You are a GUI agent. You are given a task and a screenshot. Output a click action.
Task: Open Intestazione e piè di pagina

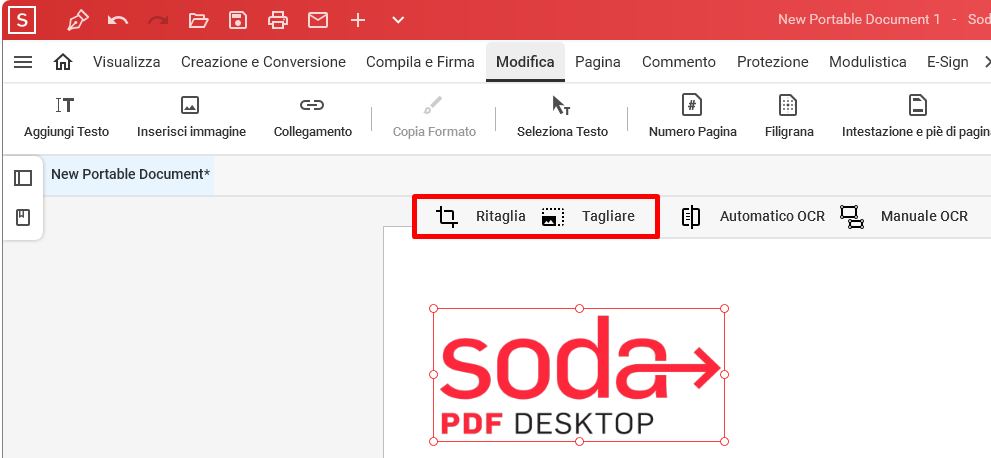coord(916,117)
